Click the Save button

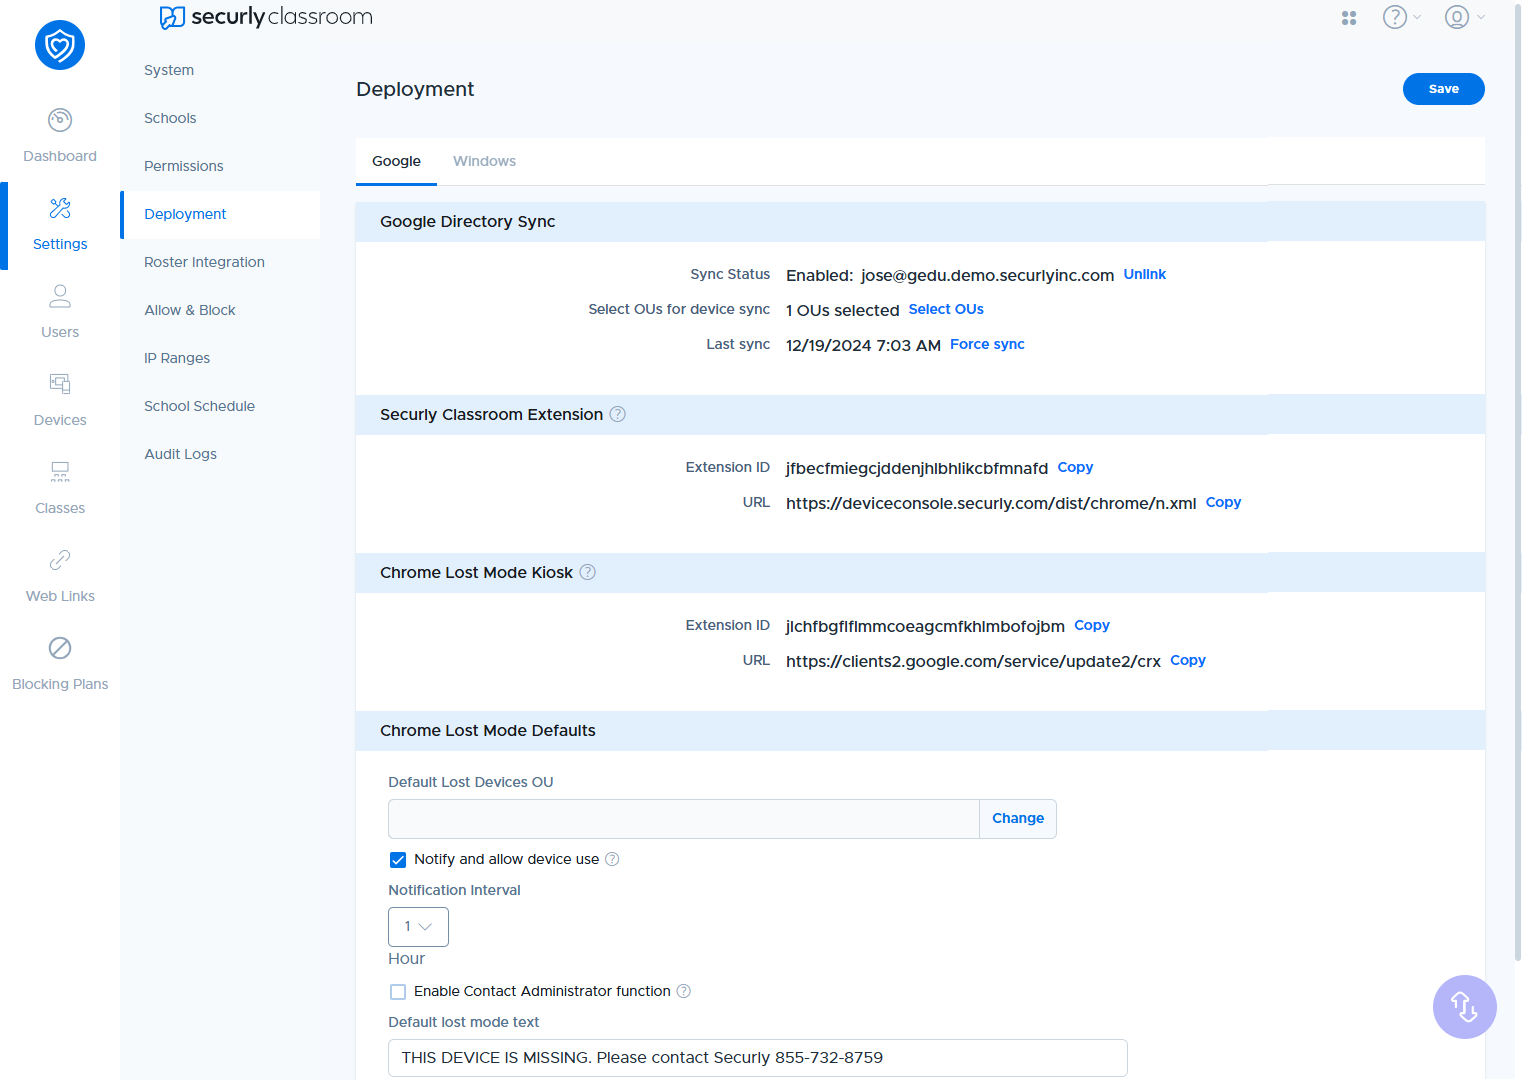point(1443,89)
